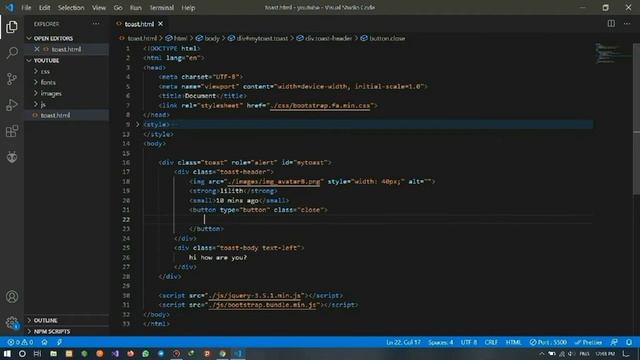Open the Extensions view
The width and height of the screenshot is (640, 360).
(x=12, y=131)
